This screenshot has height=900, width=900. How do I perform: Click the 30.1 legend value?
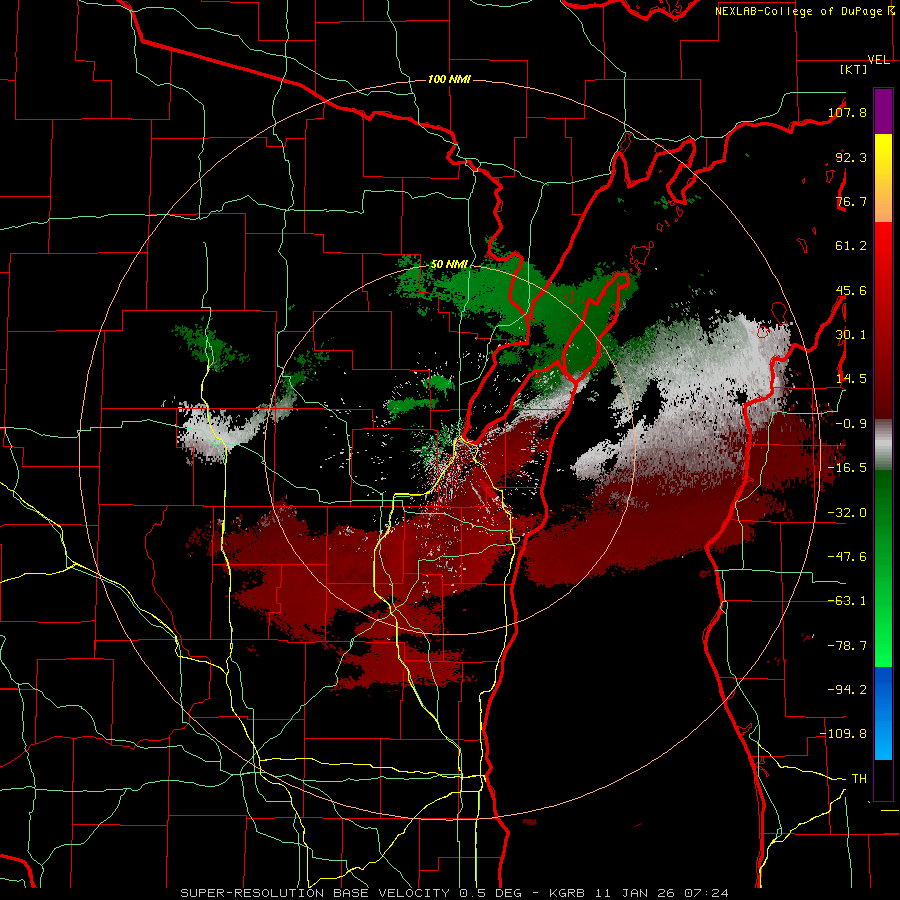(851, 335)
